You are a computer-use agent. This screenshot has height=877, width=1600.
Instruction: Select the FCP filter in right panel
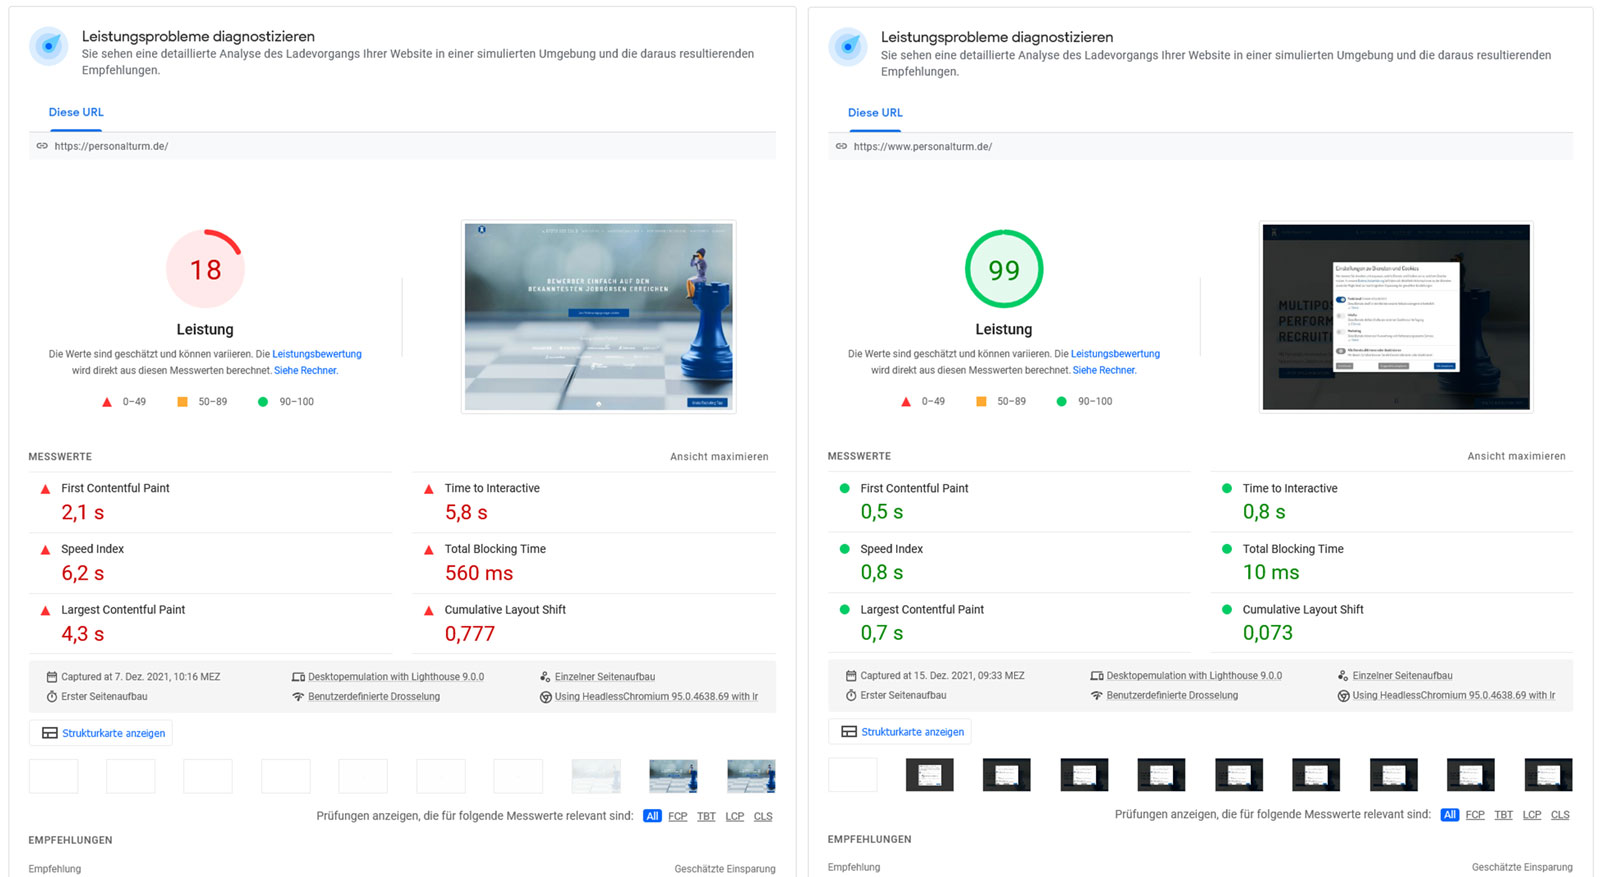(x=1475, y=815)
